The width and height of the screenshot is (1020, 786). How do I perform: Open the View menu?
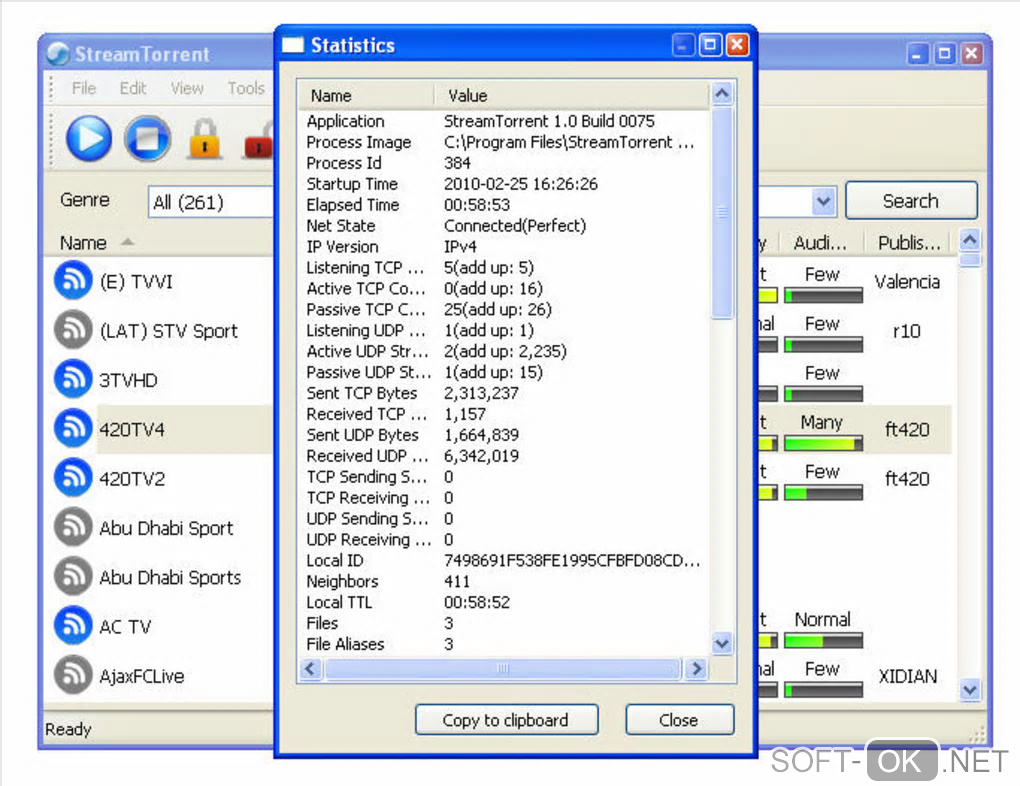tap(187, 88)
